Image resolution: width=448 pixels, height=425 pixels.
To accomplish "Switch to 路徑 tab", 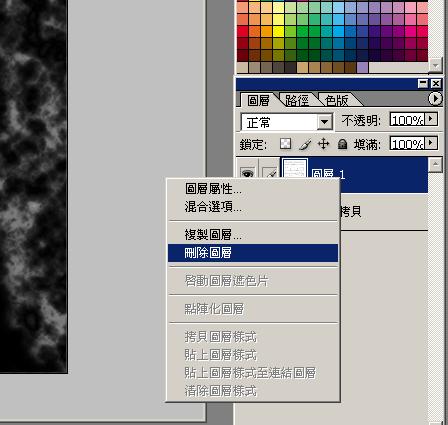I will [x=296, y=100].
